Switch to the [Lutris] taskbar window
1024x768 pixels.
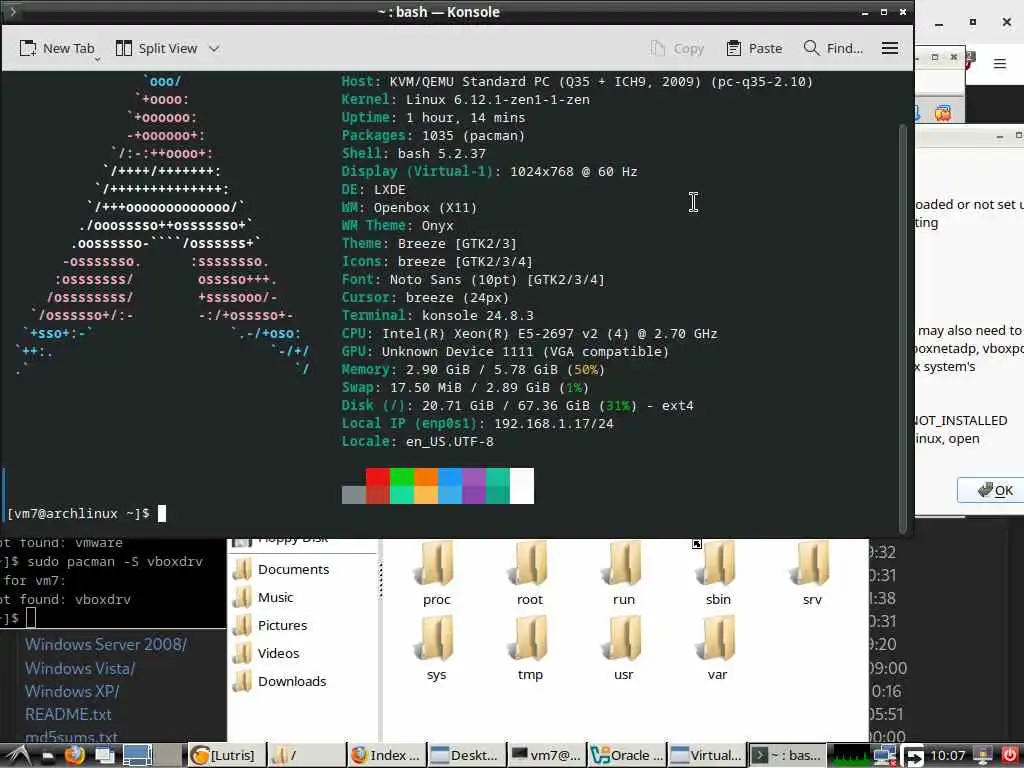(x=227, y=756)
